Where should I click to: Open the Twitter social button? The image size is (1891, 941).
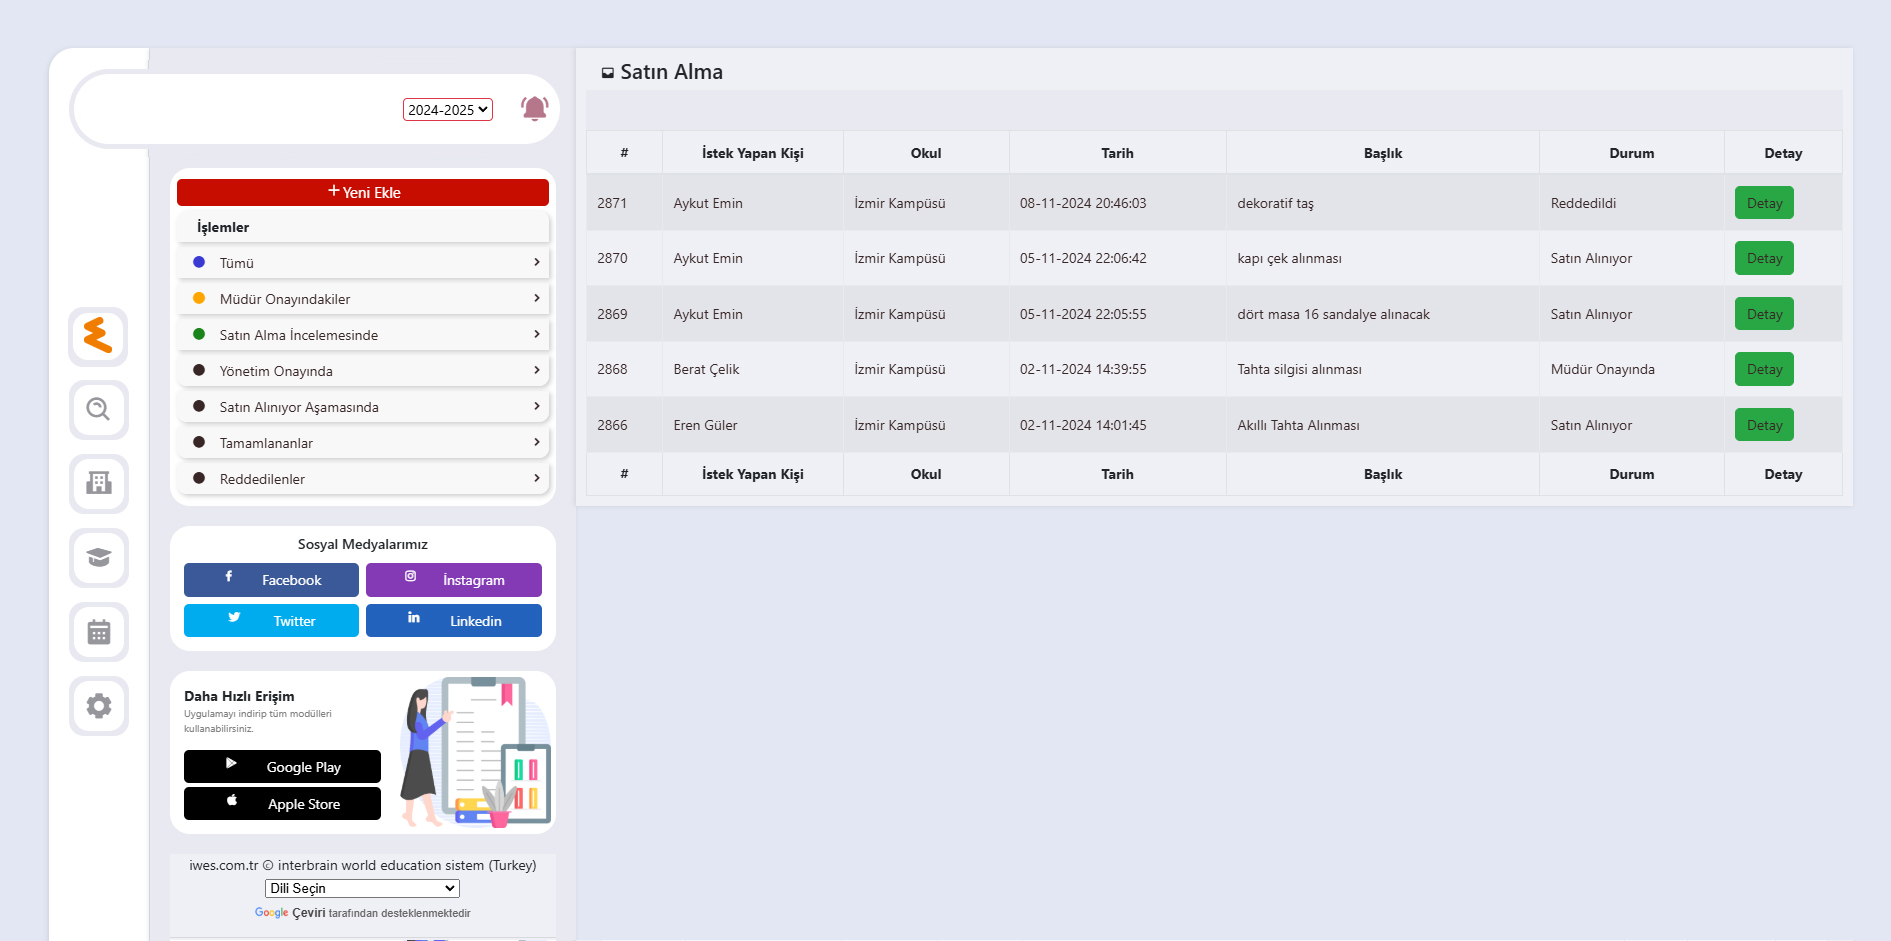point(271,620)
